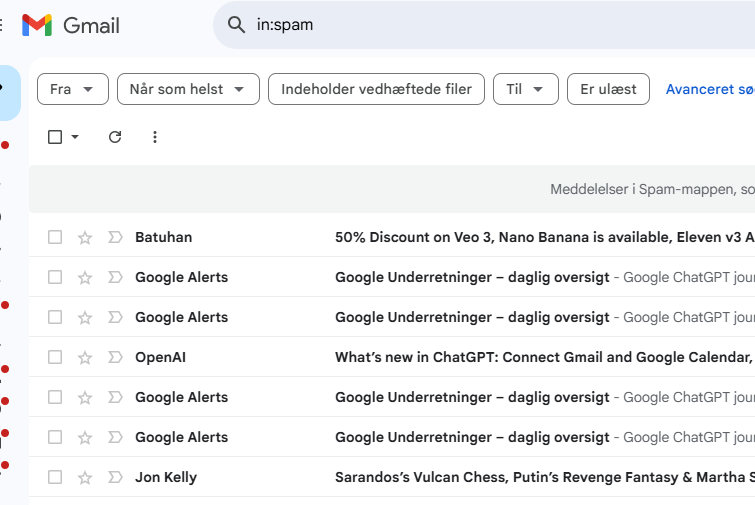Star the OpenAI email
The height and width of the screenshot is (505, 755).
click(x=85, y=357)
